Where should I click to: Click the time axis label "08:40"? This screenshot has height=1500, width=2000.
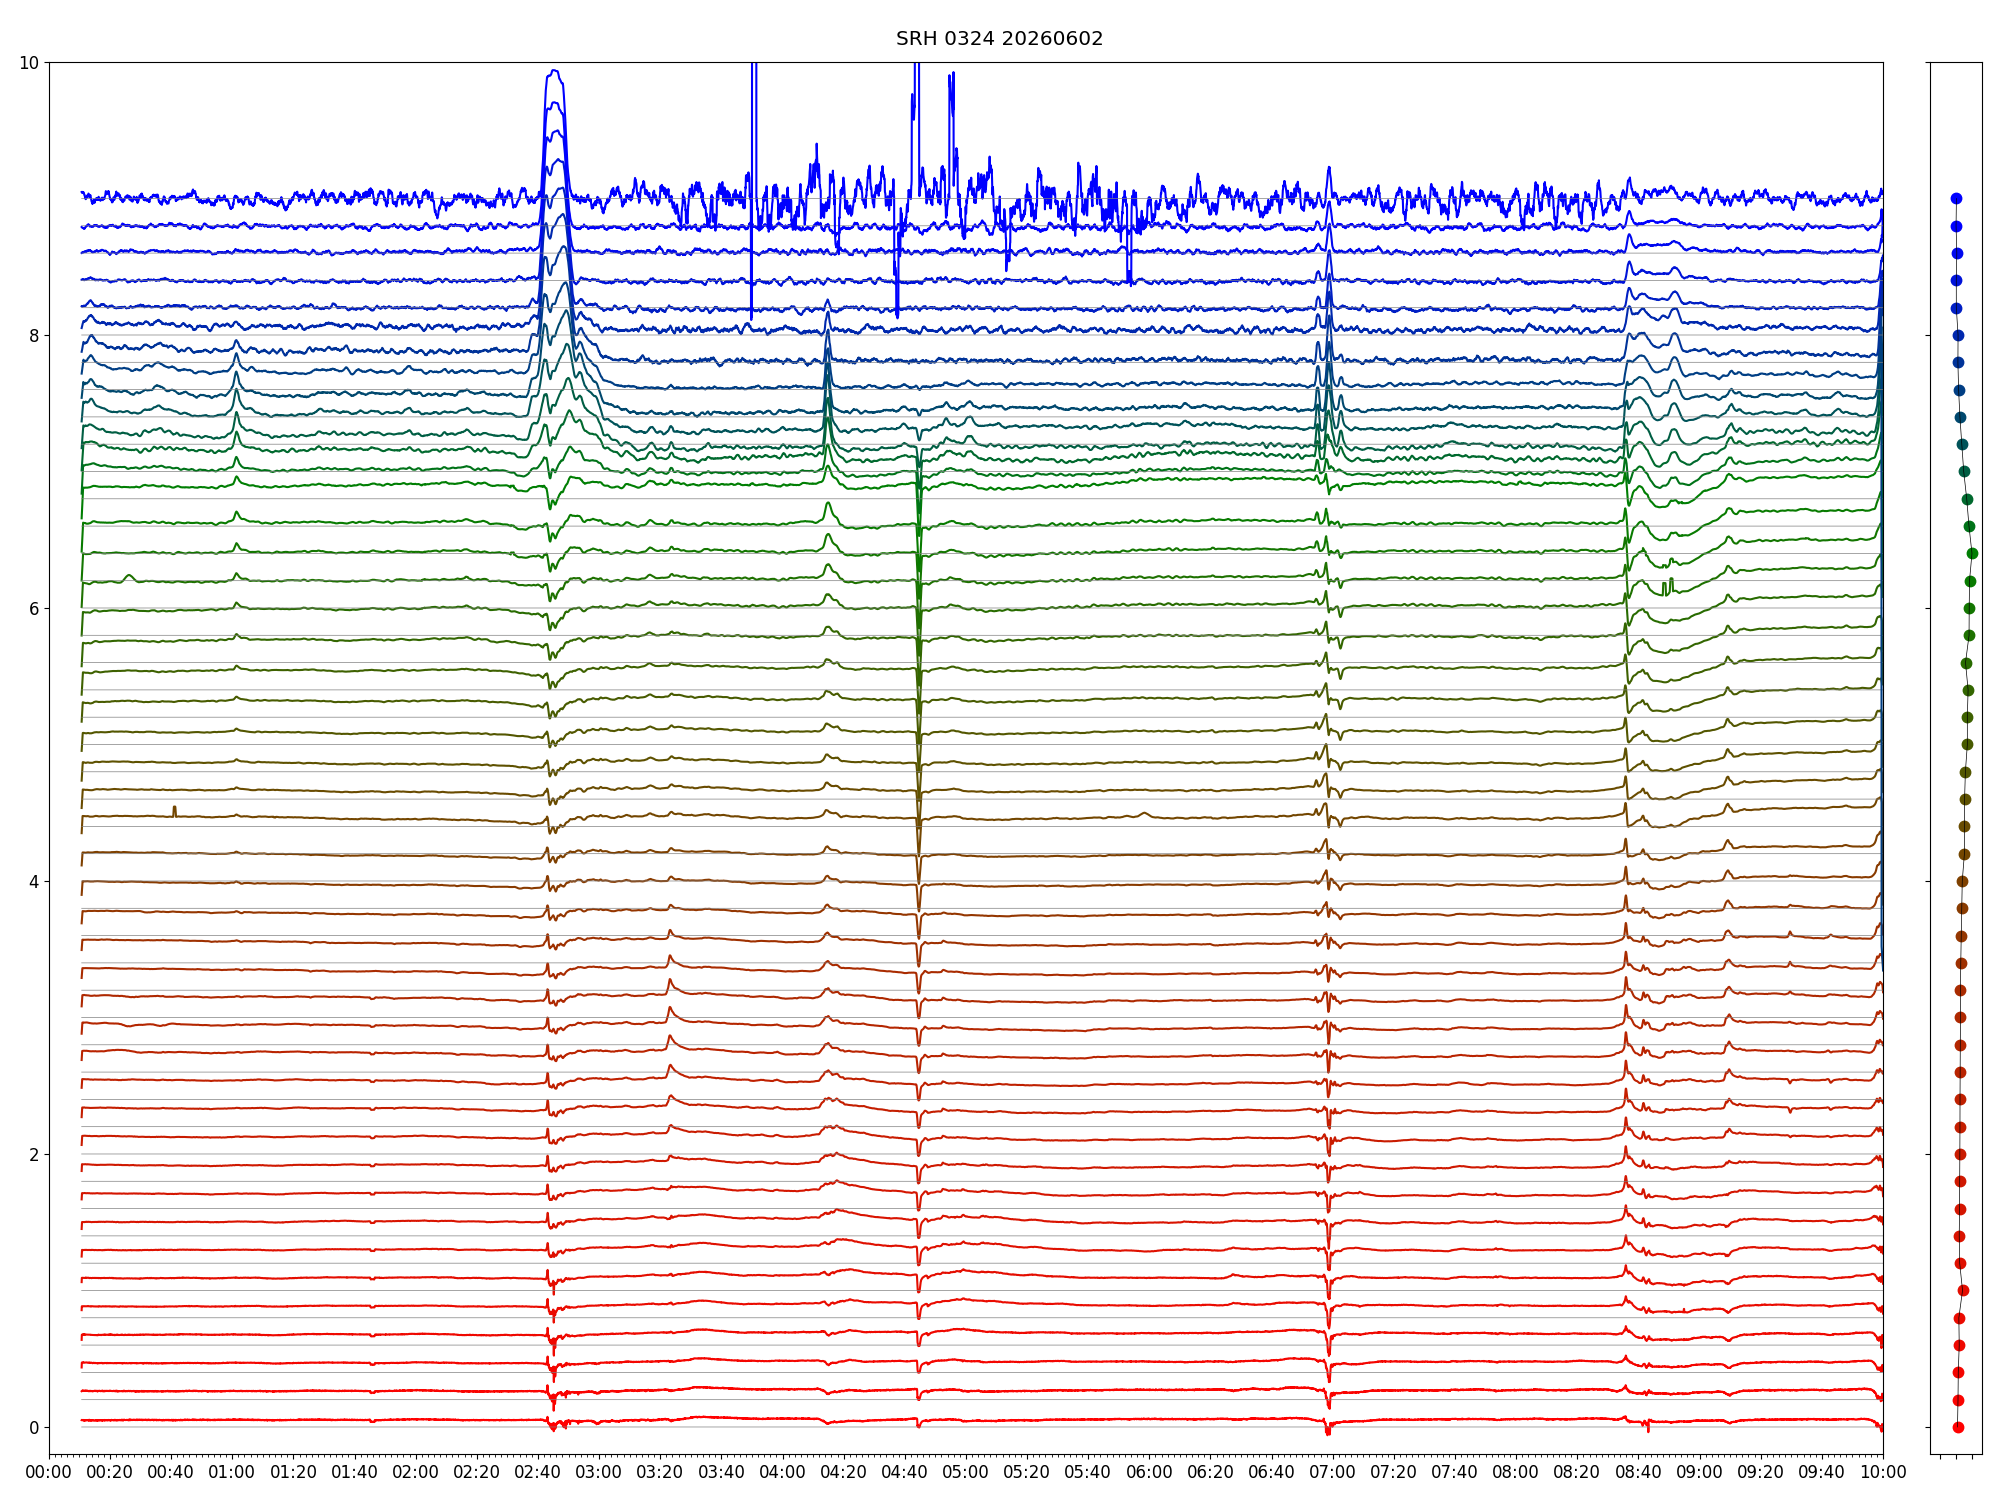click(x=1639, y=1473)
